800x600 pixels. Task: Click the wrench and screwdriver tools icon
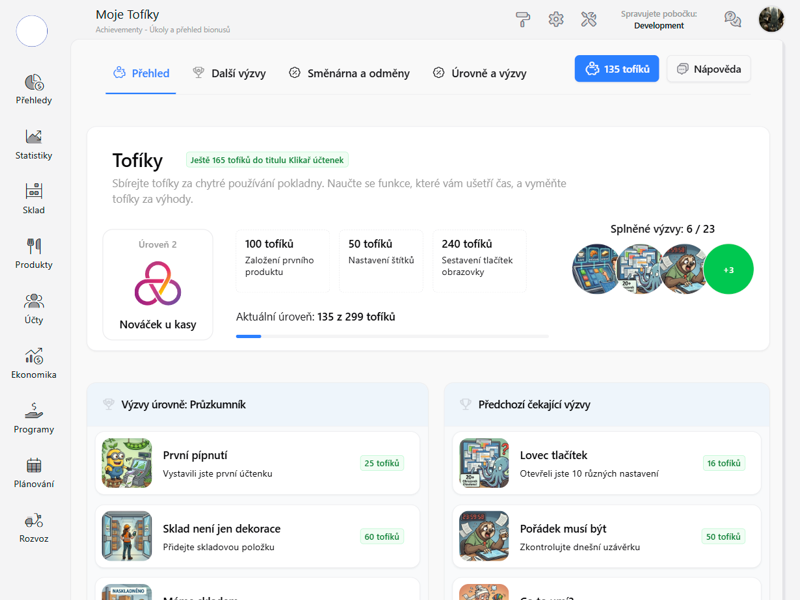point(588,19)
